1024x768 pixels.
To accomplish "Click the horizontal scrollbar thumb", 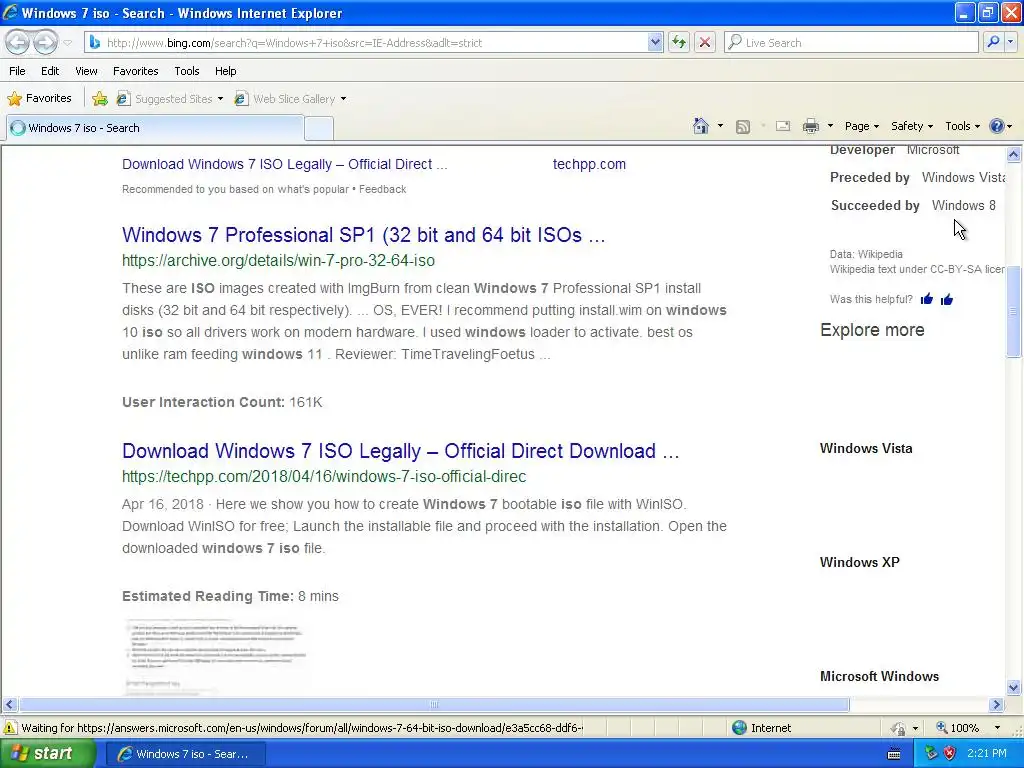I will click(434, 705).
